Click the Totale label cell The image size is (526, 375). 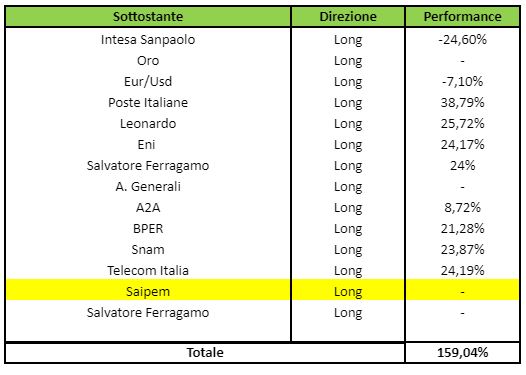pyautogui.click(x=205, y=353)
